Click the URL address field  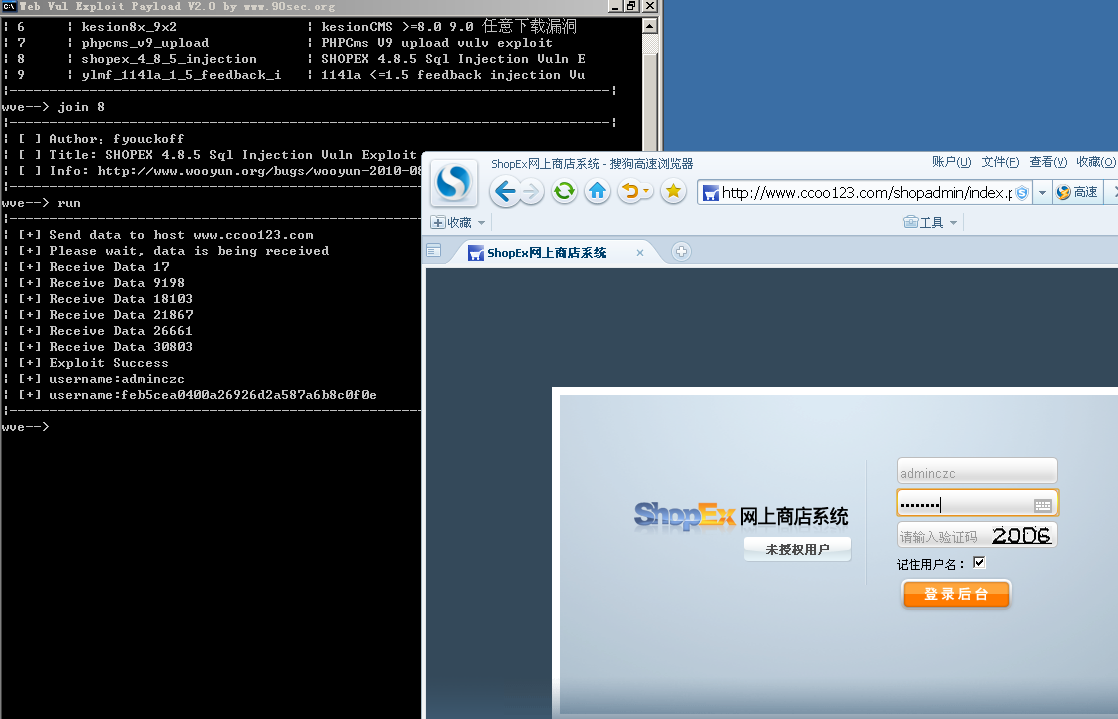coord(866,193)
